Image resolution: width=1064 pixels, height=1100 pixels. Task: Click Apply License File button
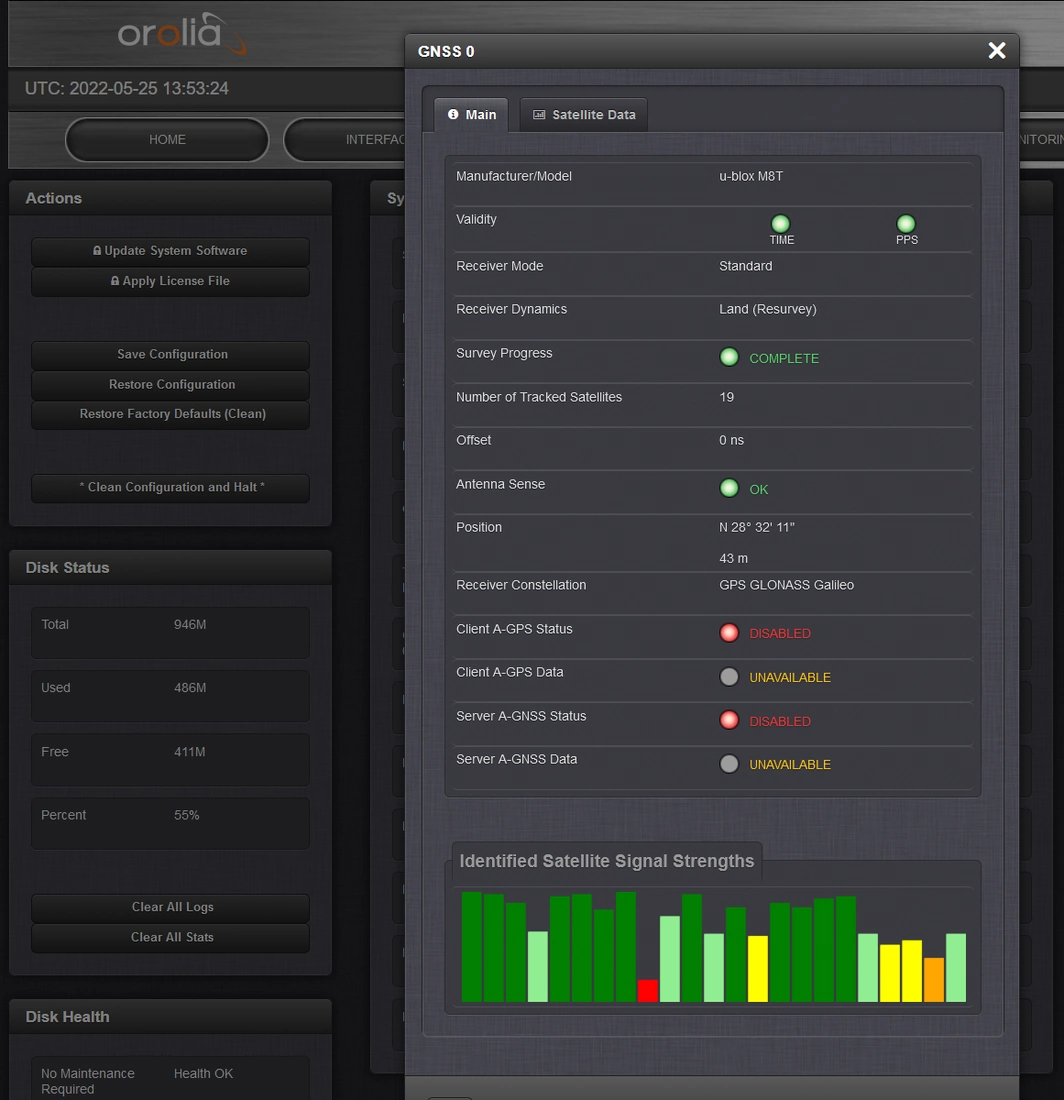[170, 281]
